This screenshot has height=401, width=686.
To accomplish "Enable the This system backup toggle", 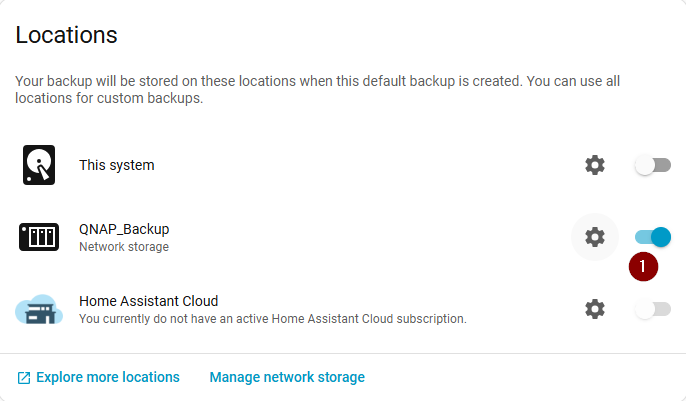I will click(652, 165).
